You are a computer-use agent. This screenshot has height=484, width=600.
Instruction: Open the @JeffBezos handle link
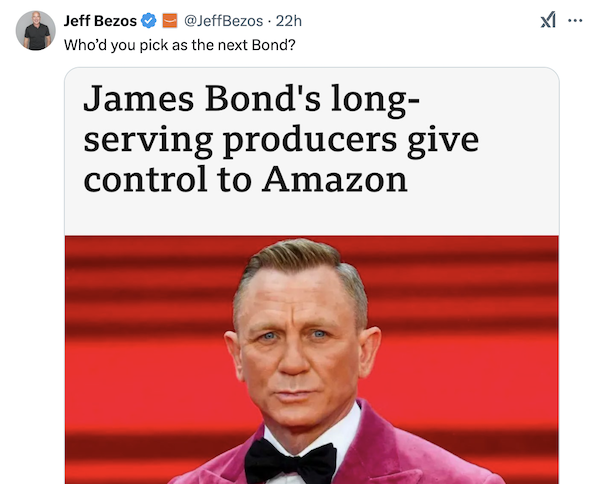point(223,21)
